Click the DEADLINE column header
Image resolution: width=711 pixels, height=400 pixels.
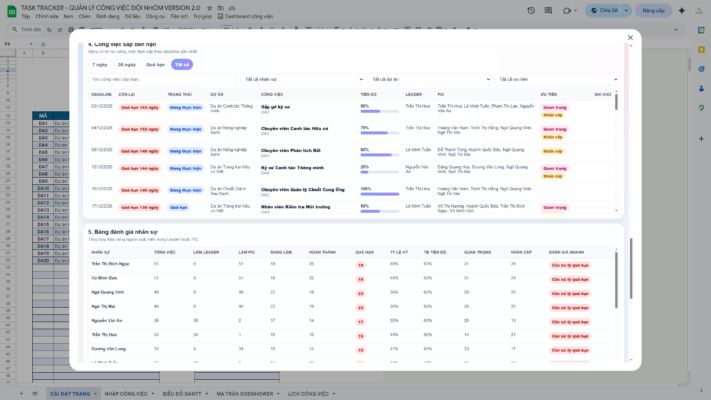point(101,94)
